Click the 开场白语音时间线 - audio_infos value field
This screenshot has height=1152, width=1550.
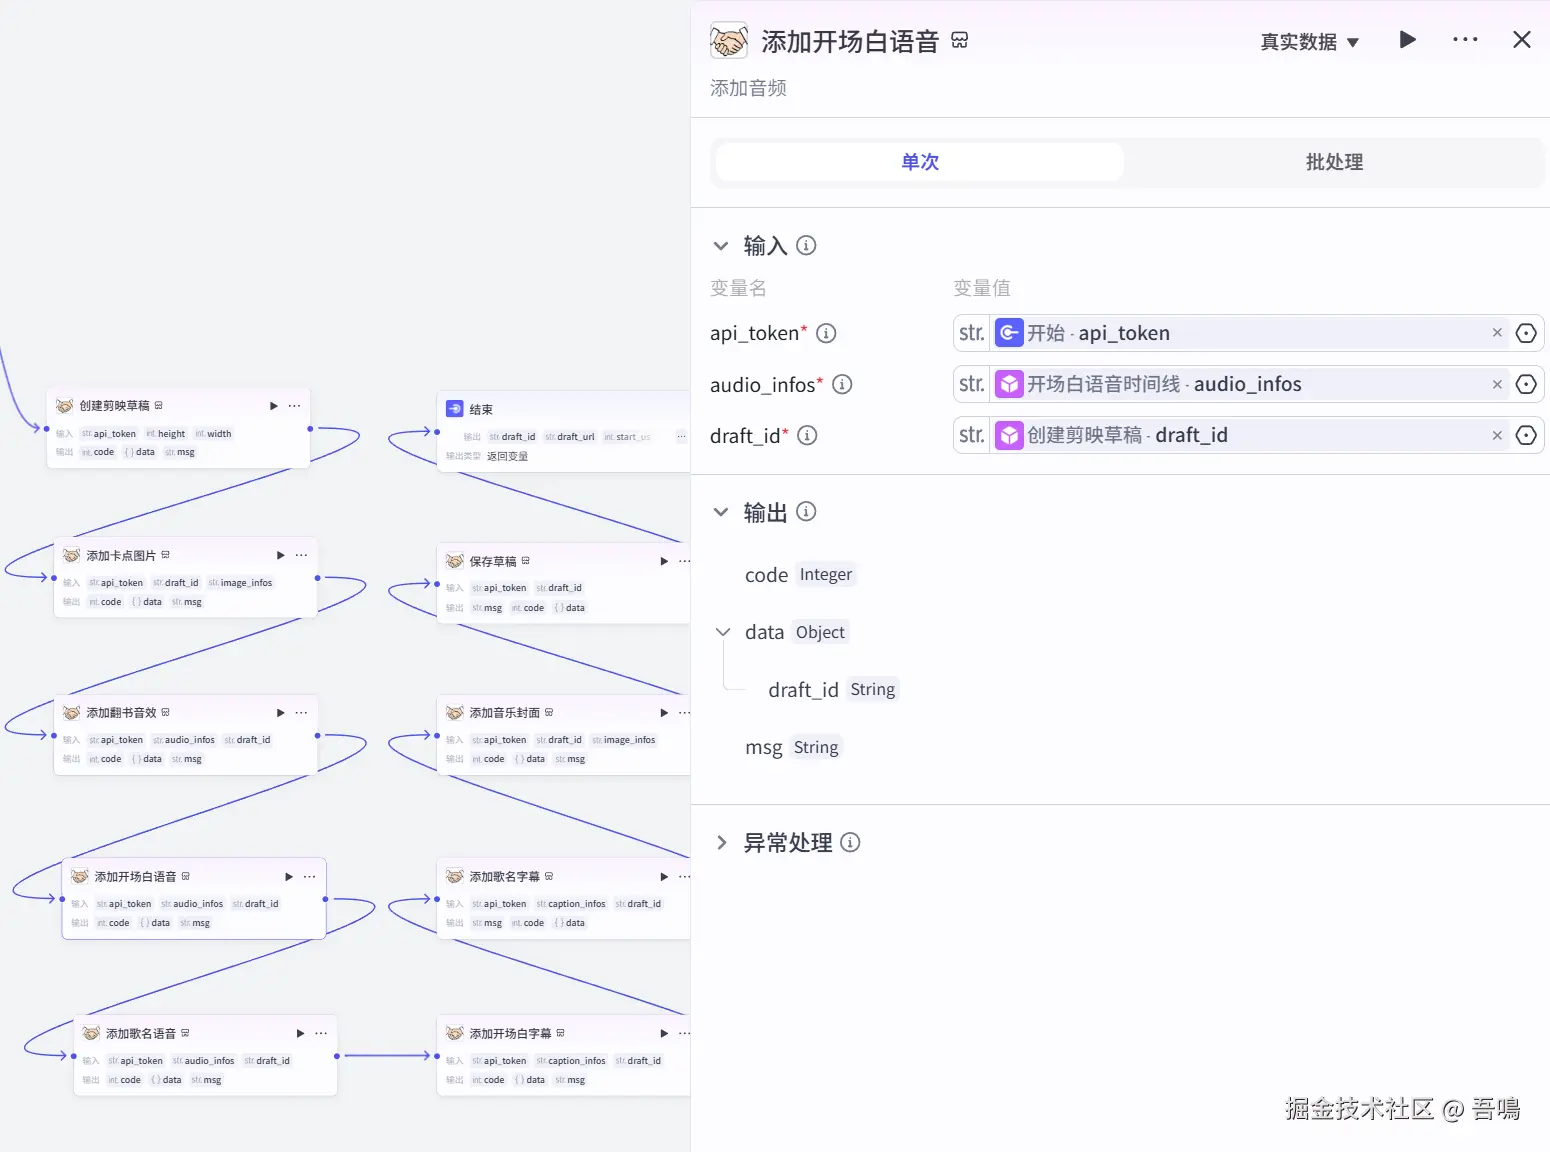click(x=1249, y=384)
